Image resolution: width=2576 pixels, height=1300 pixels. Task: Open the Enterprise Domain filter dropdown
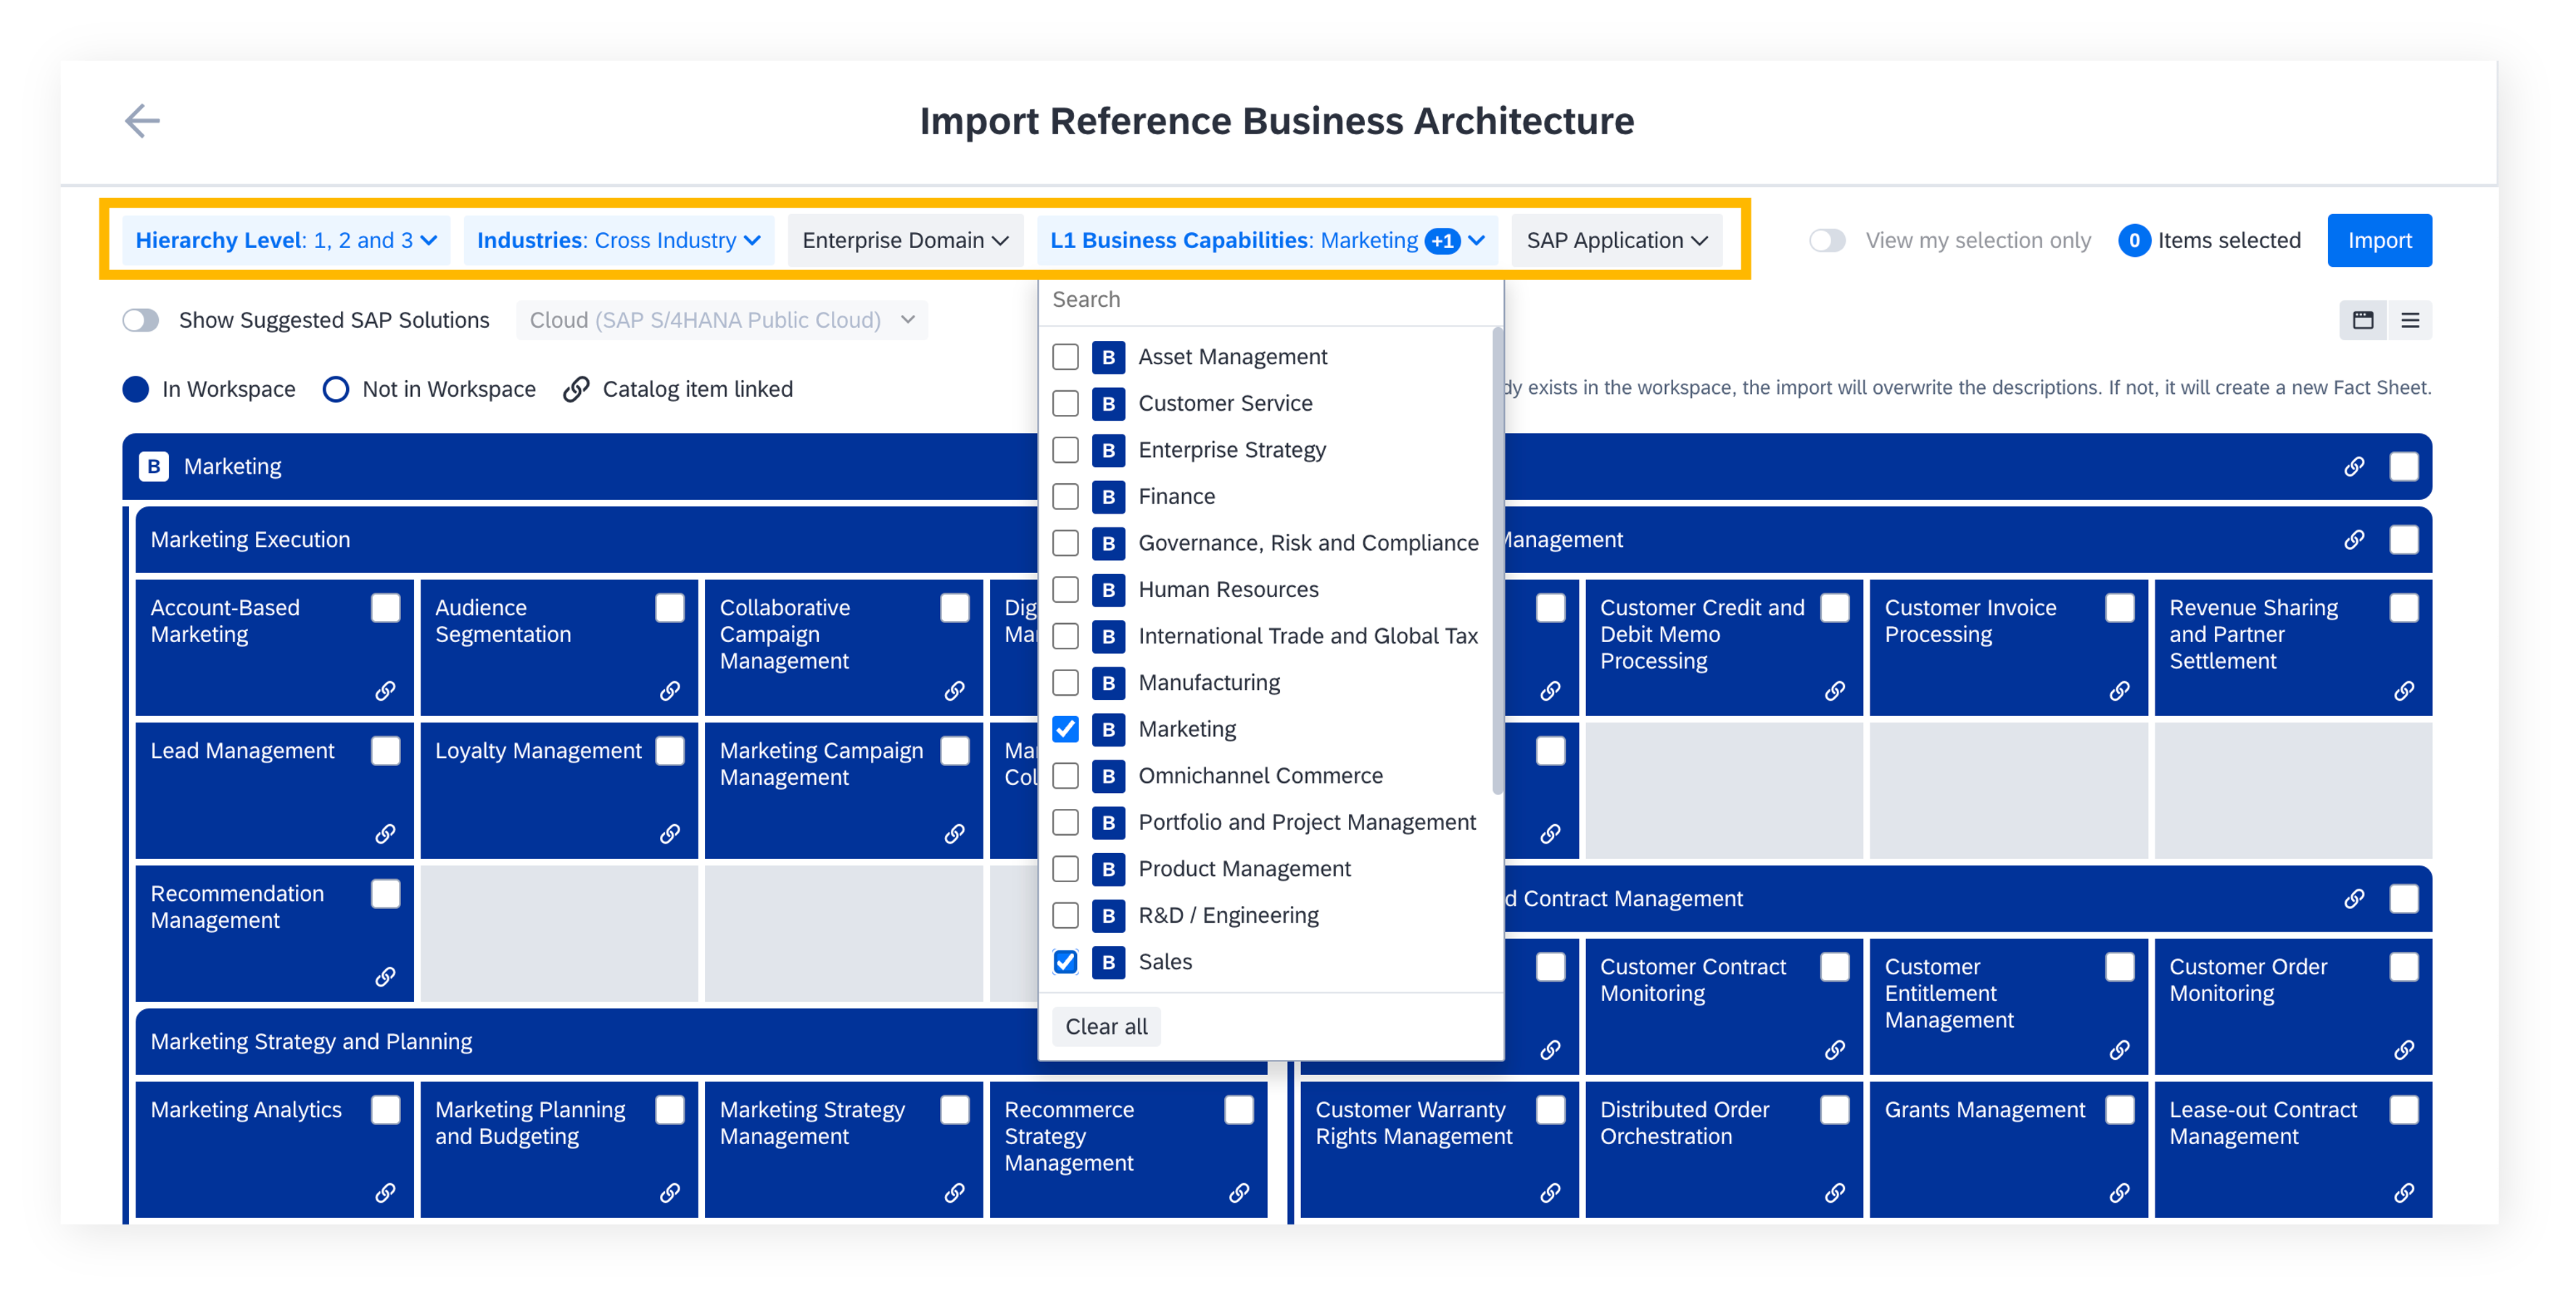pos(905,241)
